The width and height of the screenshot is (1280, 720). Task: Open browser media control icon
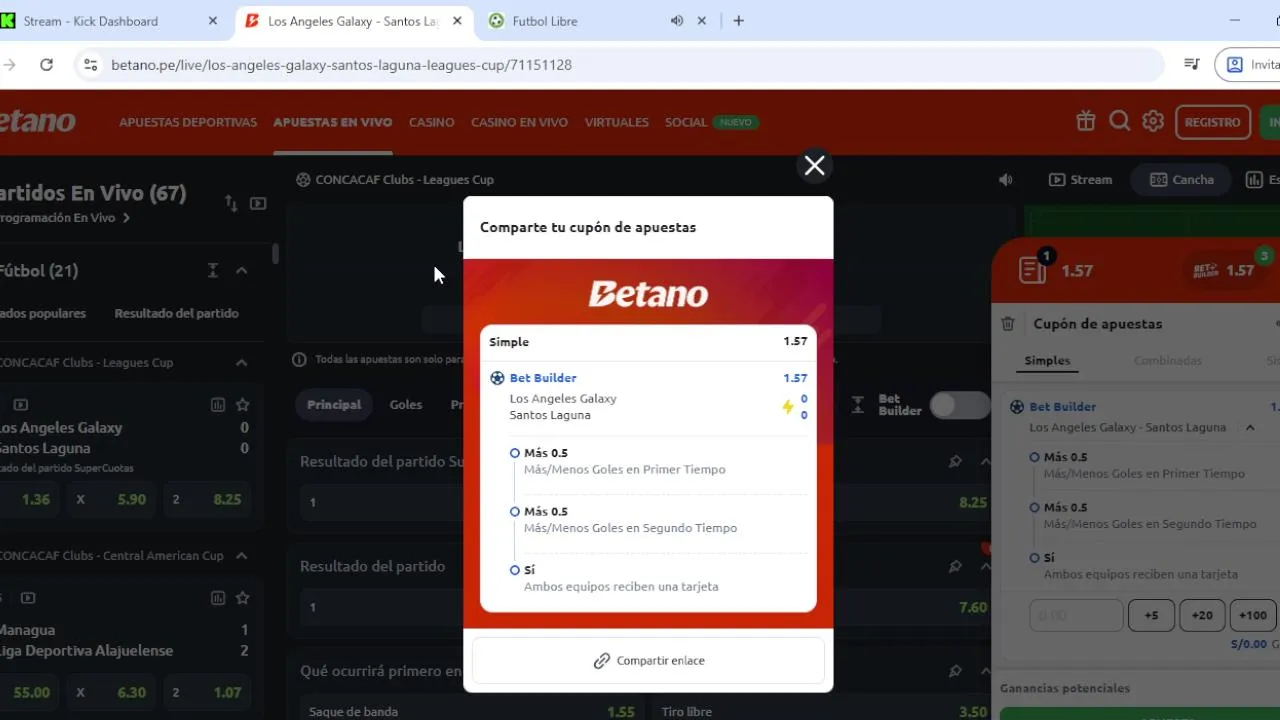1191,64
